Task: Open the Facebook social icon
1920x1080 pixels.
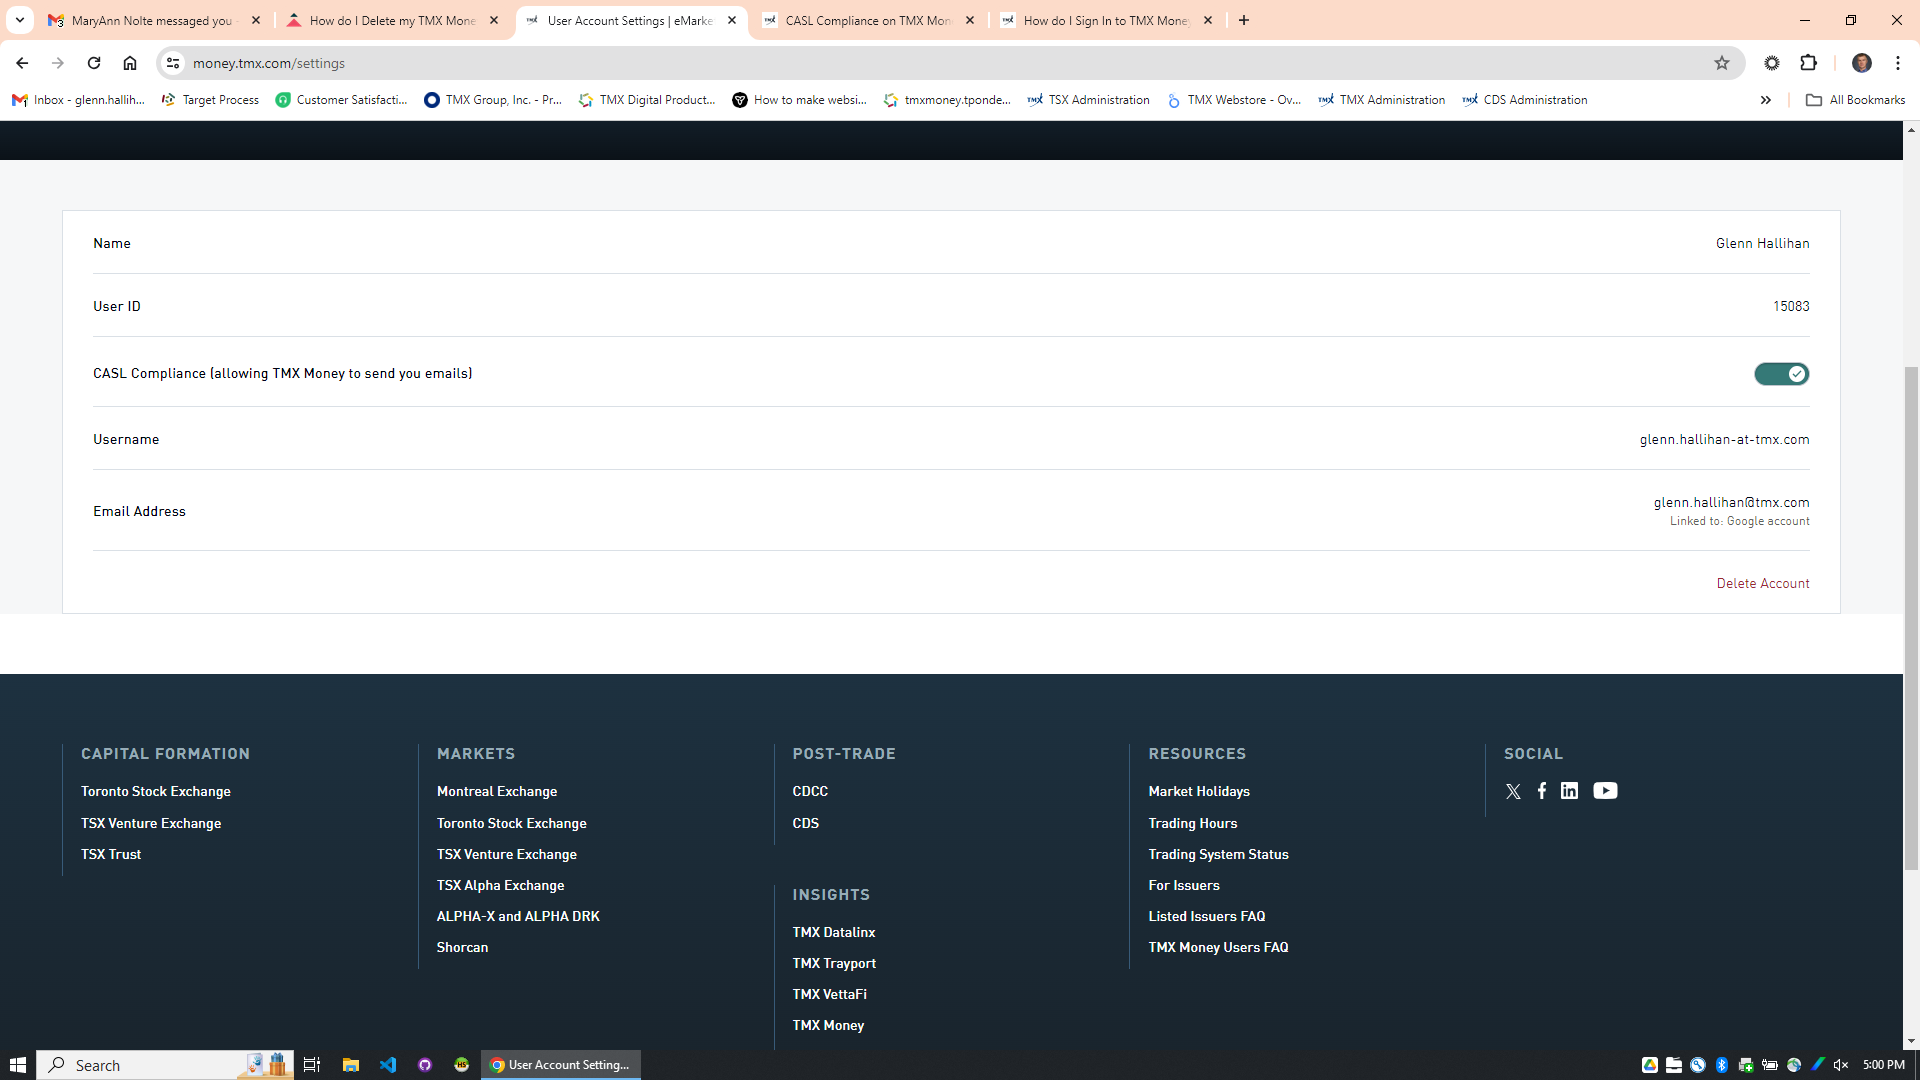Action: (x=1542, y=791)
